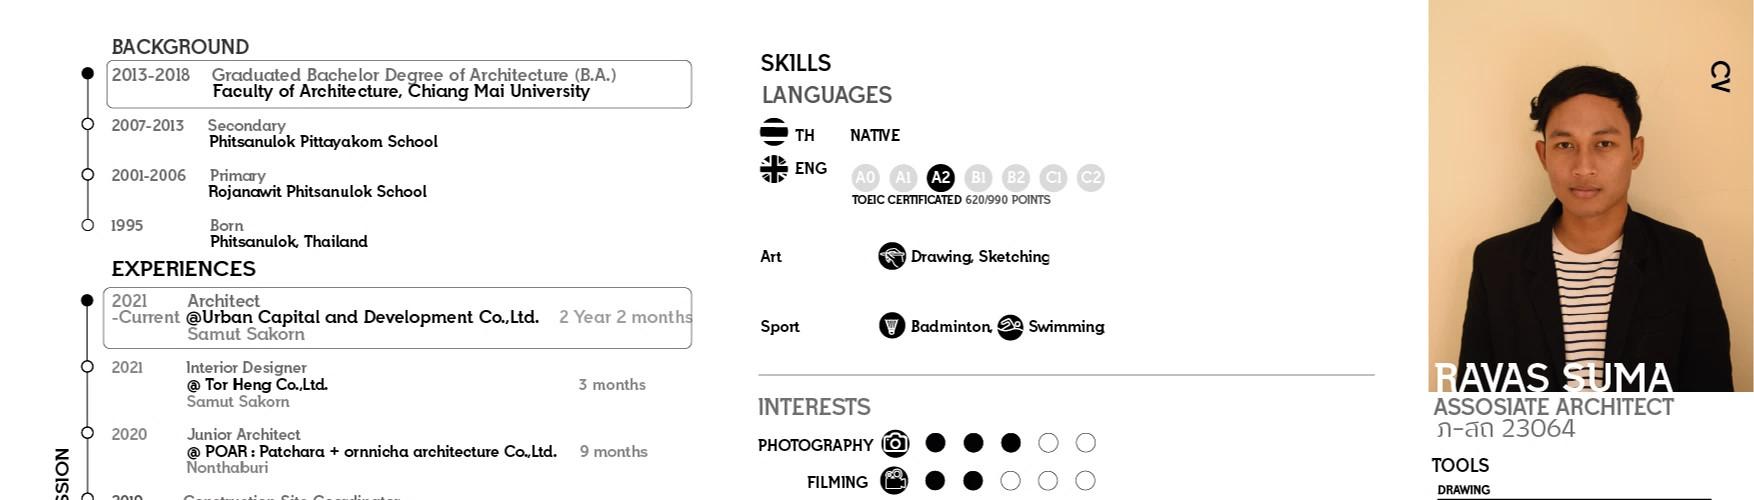The image size is (1754, 500).
Task: Click the fourth Photography rating dot
Action: coord(1048,442)
